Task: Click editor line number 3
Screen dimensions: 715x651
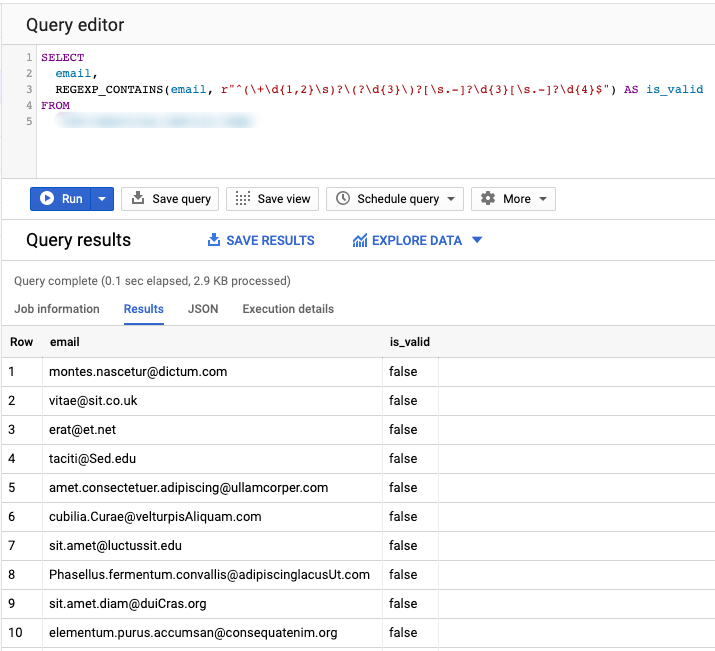Action: click(29, 89)
